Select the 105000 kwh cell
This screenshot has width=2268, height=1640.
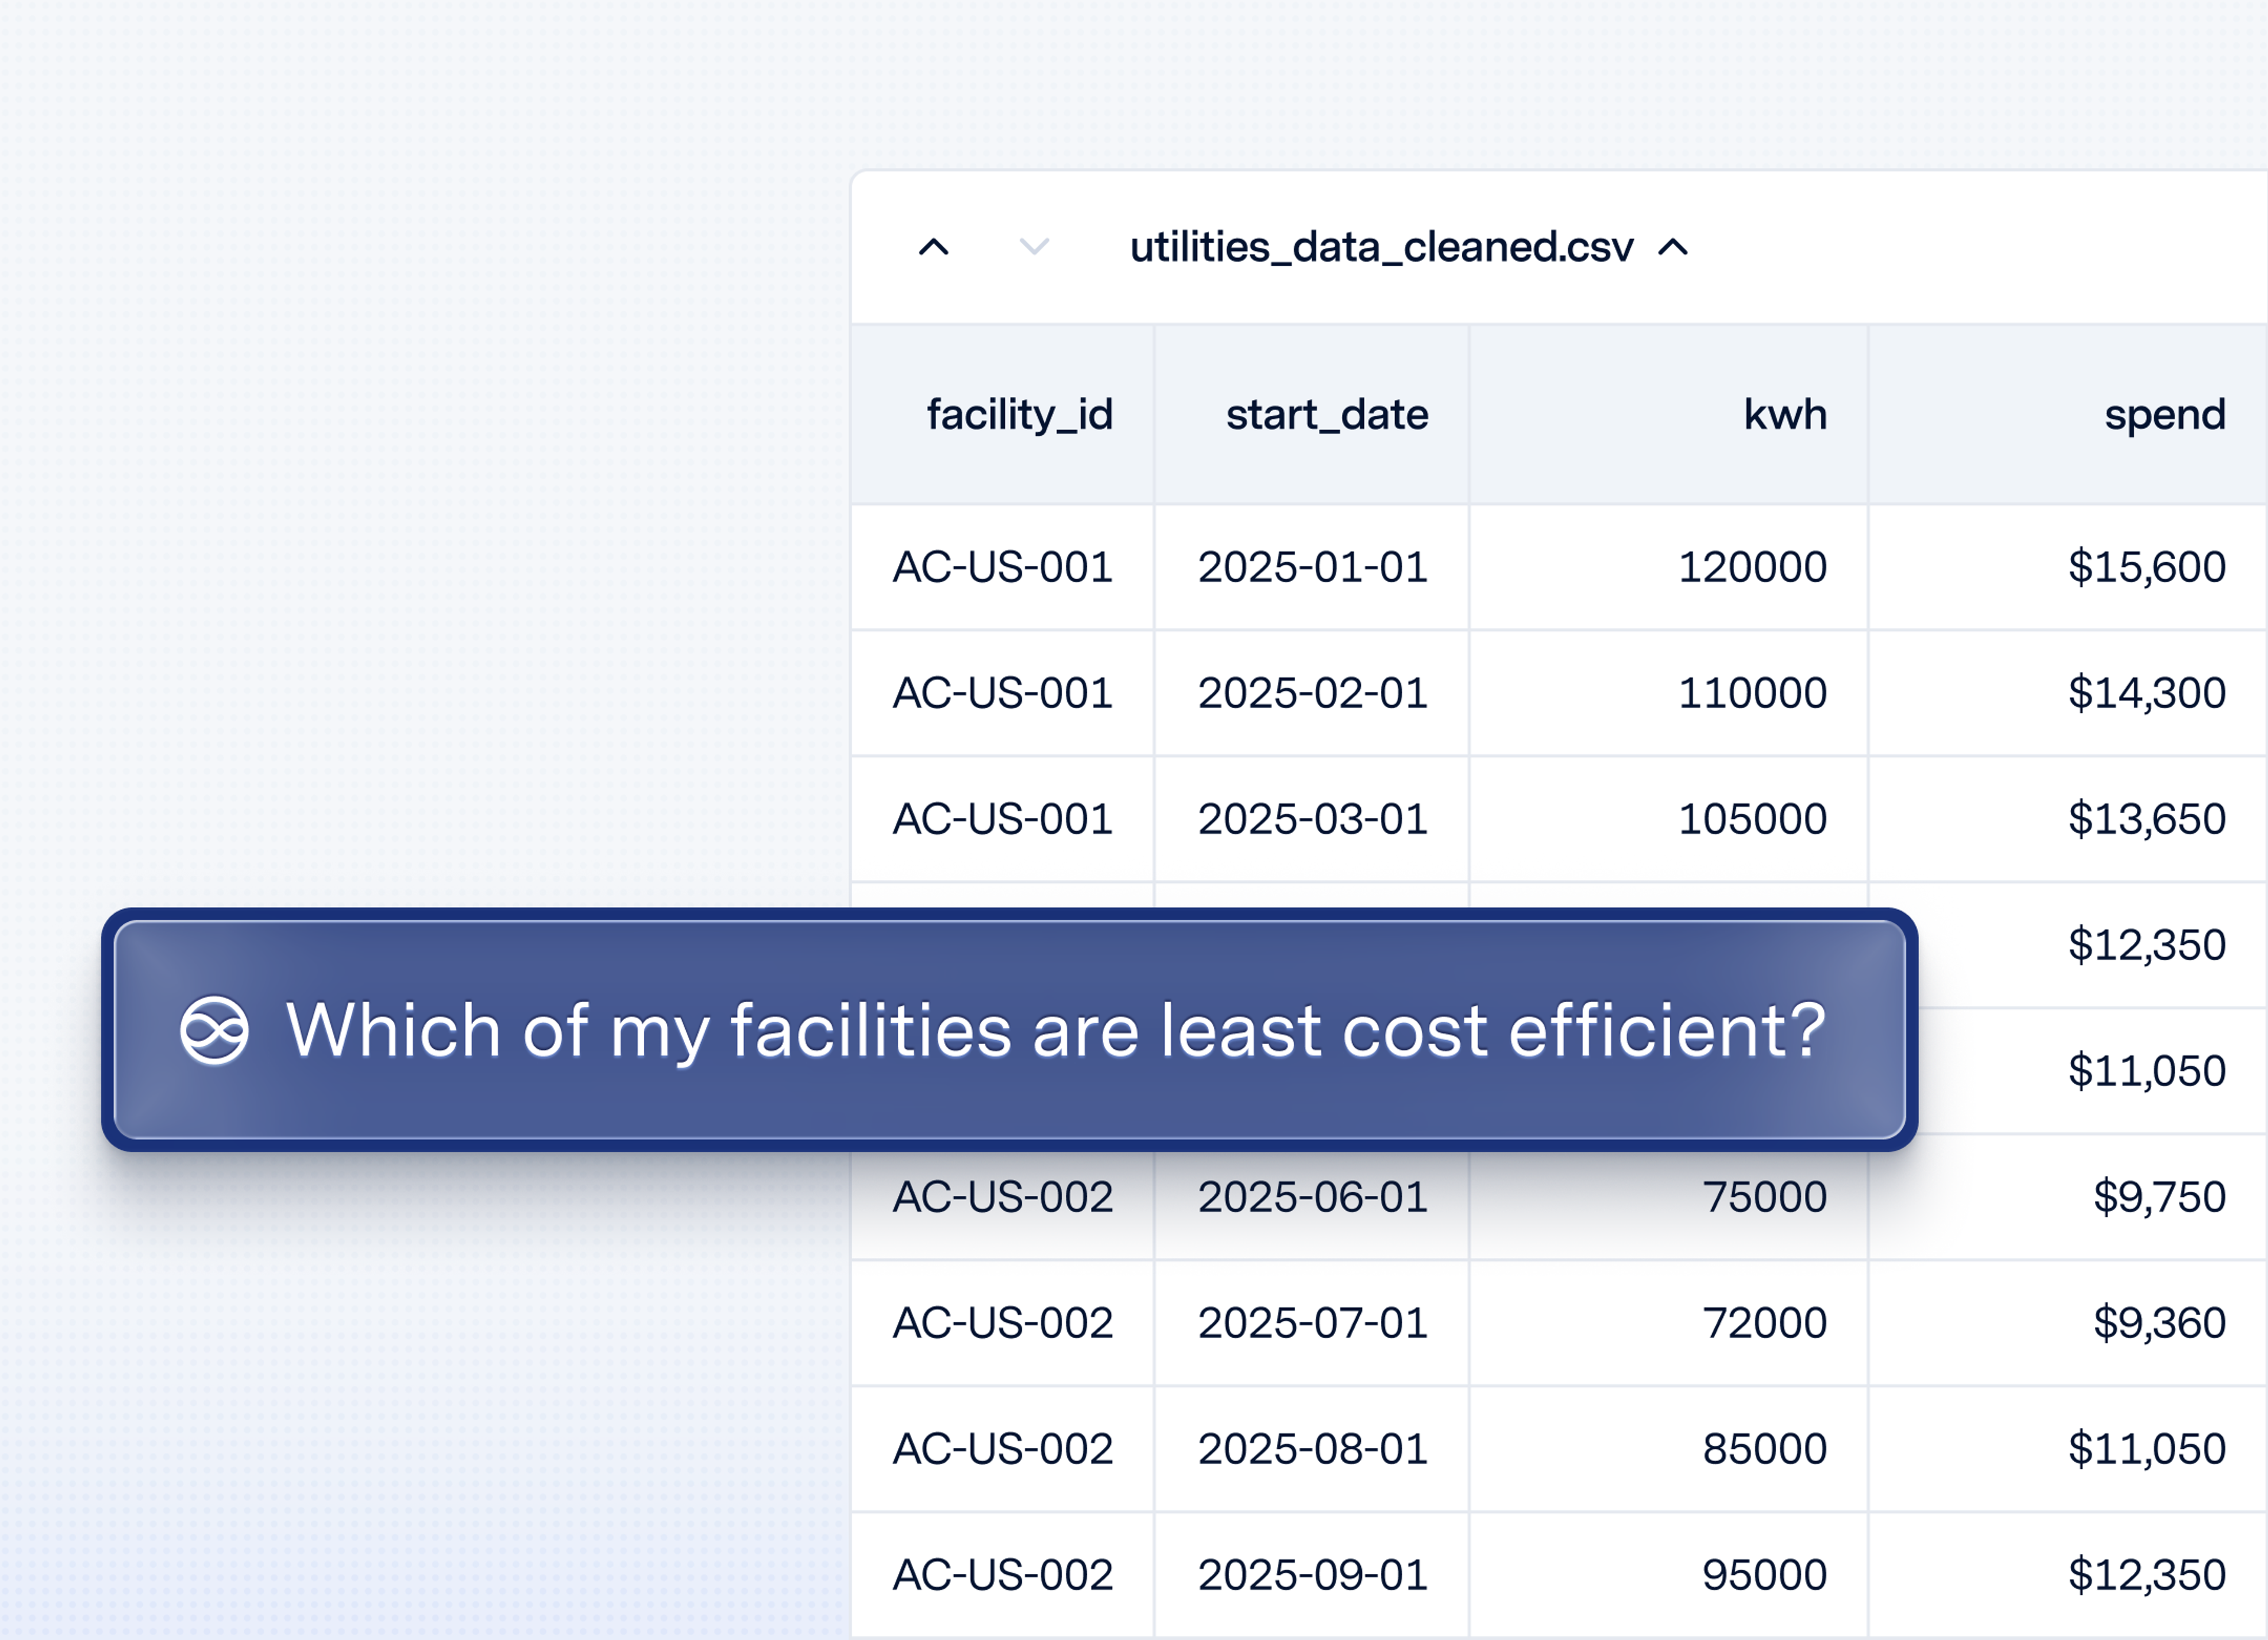click(x=1669, y=819)
